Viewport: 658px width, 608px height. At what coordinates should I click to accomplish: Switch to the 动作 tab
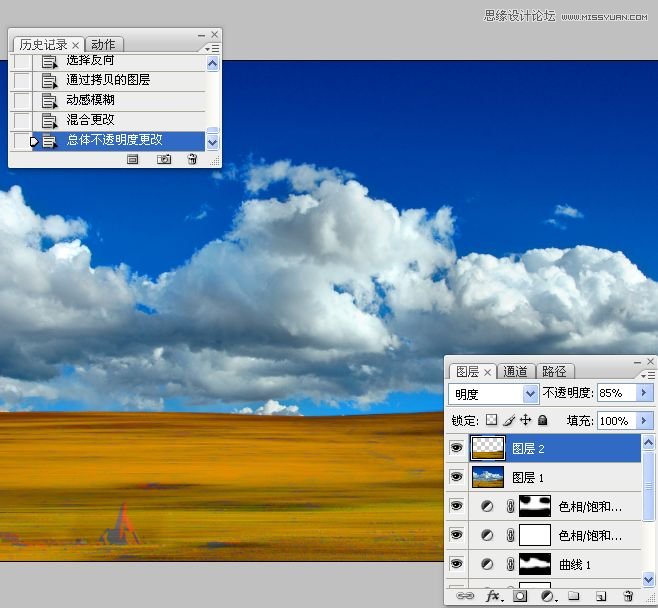(x=103, y=44)
